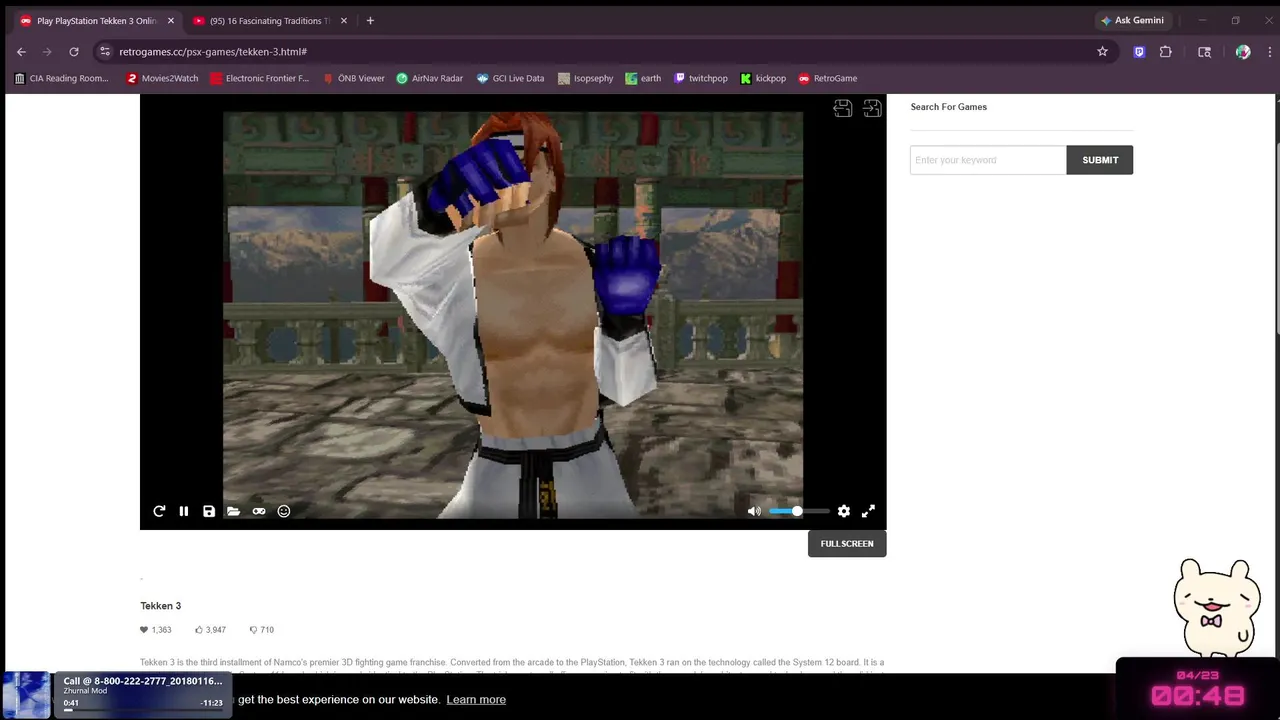The height and width of the screenshot is (720, 1280).
Task: Open the Twitch extension icon in toolbar
Action: [1139, 52]
